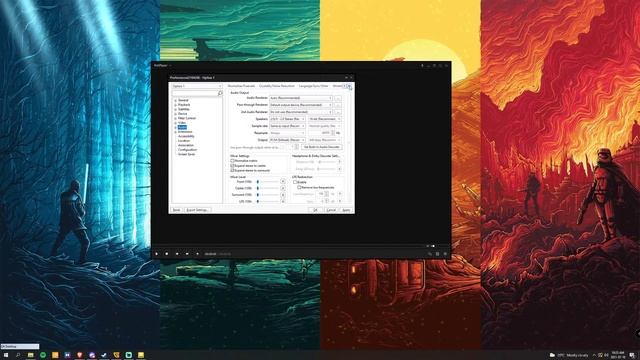Reset the Center mixer level
The width and height of the screenshot is (640, 360).
[x=282, y=188]
